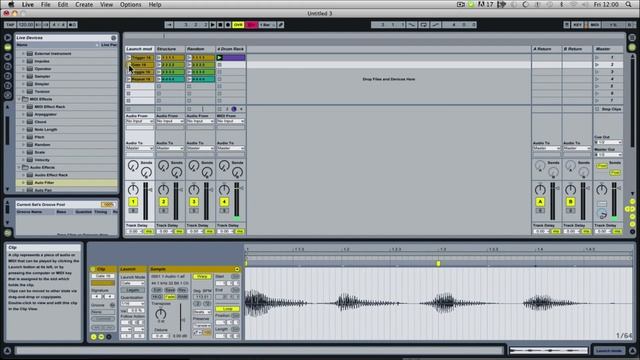
Task: Collapse the MIDI Effects folder
Action: pyautogui.click(x=19, y=99)
